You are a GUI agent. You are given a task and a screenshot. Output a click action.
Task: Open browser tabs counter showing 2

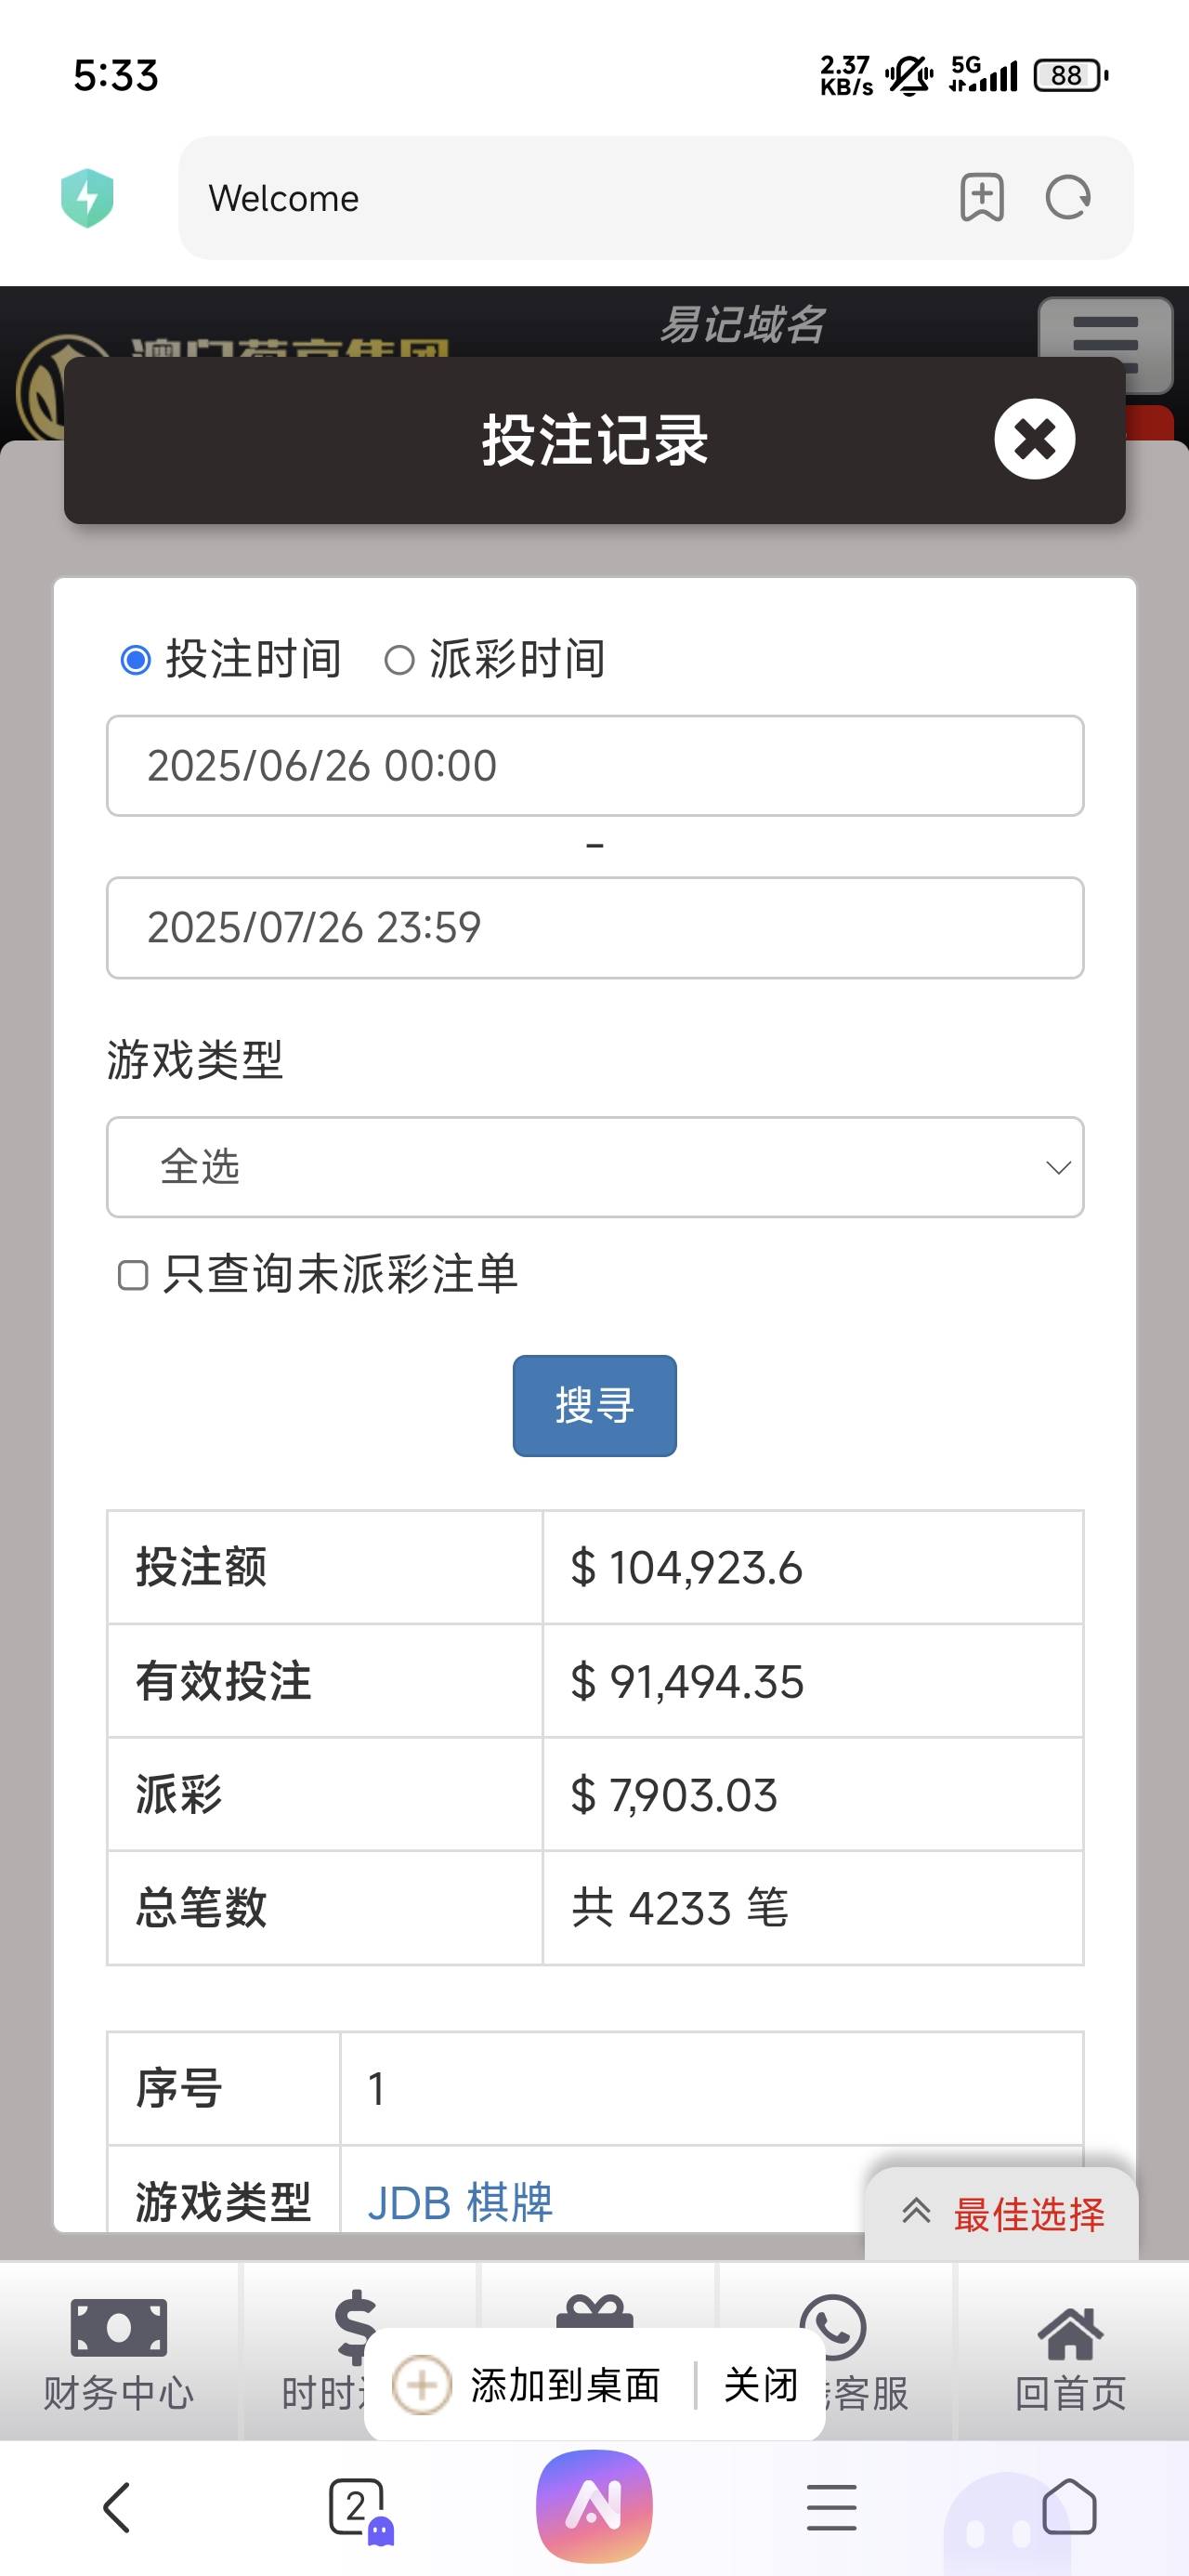tap(358, 2508)
